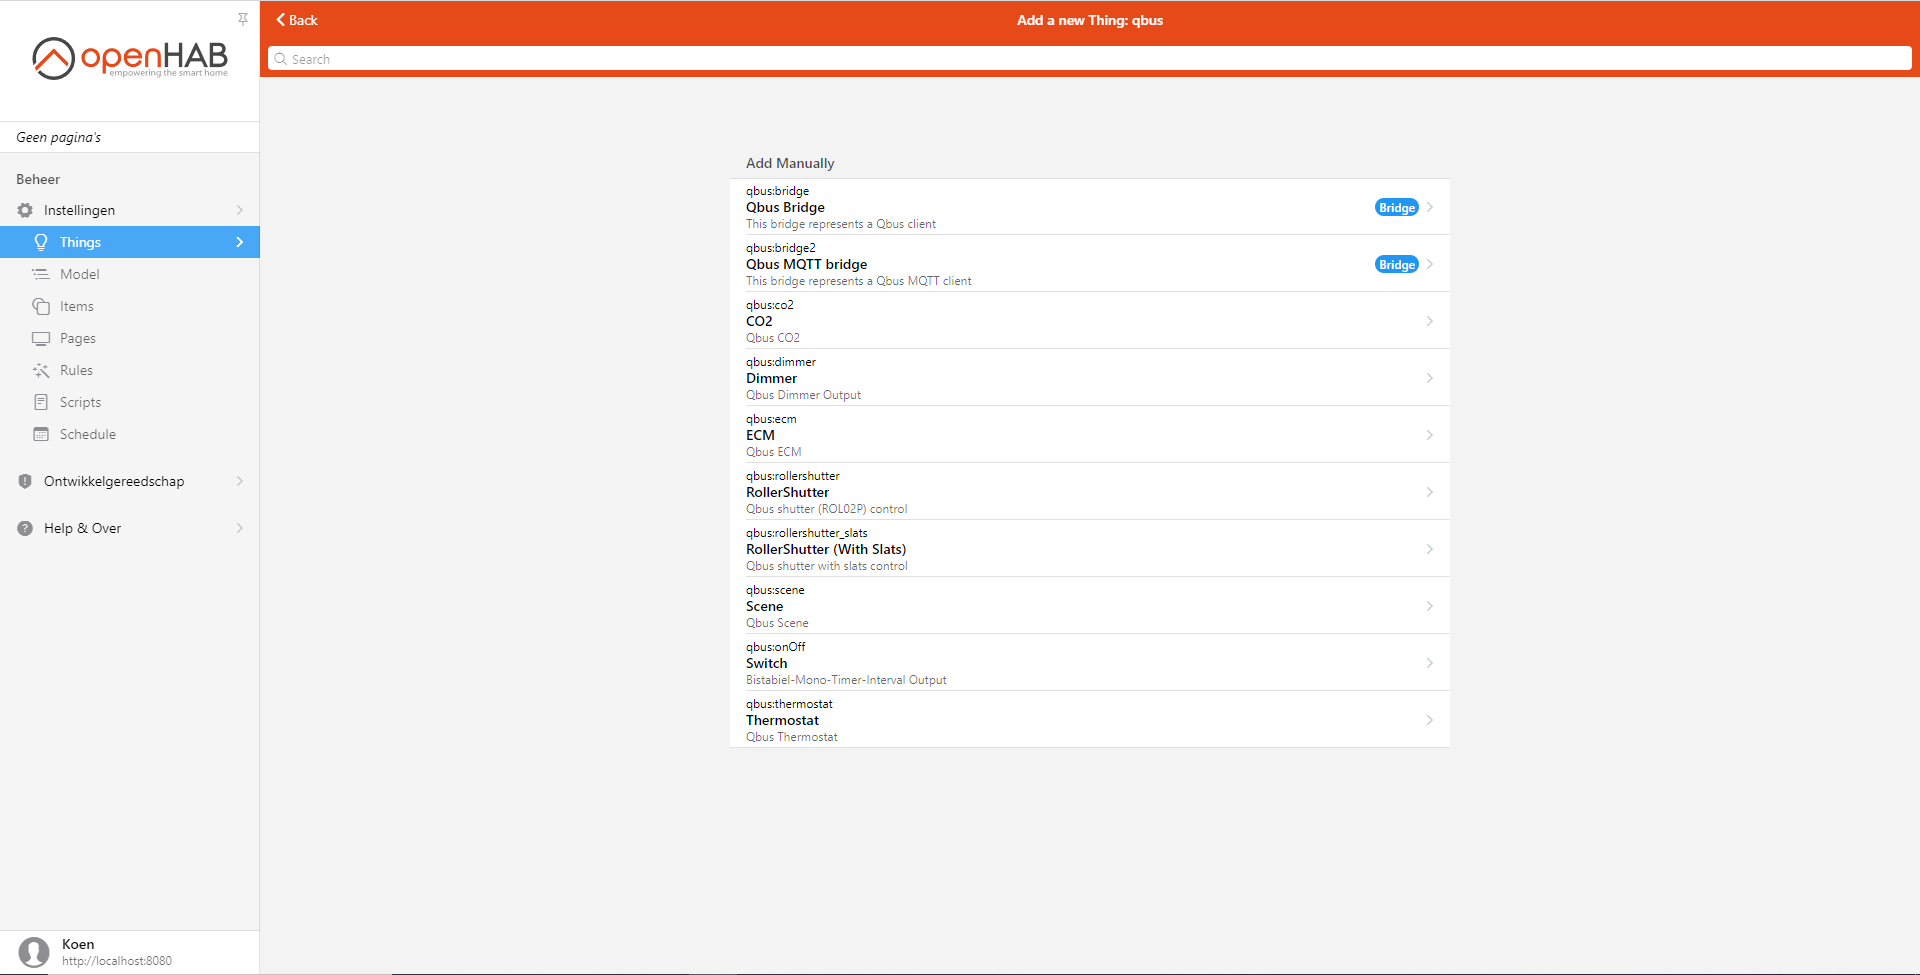Click the Search input field
This screenshot has width=1920, height=975.
[x=1090, y=59]
